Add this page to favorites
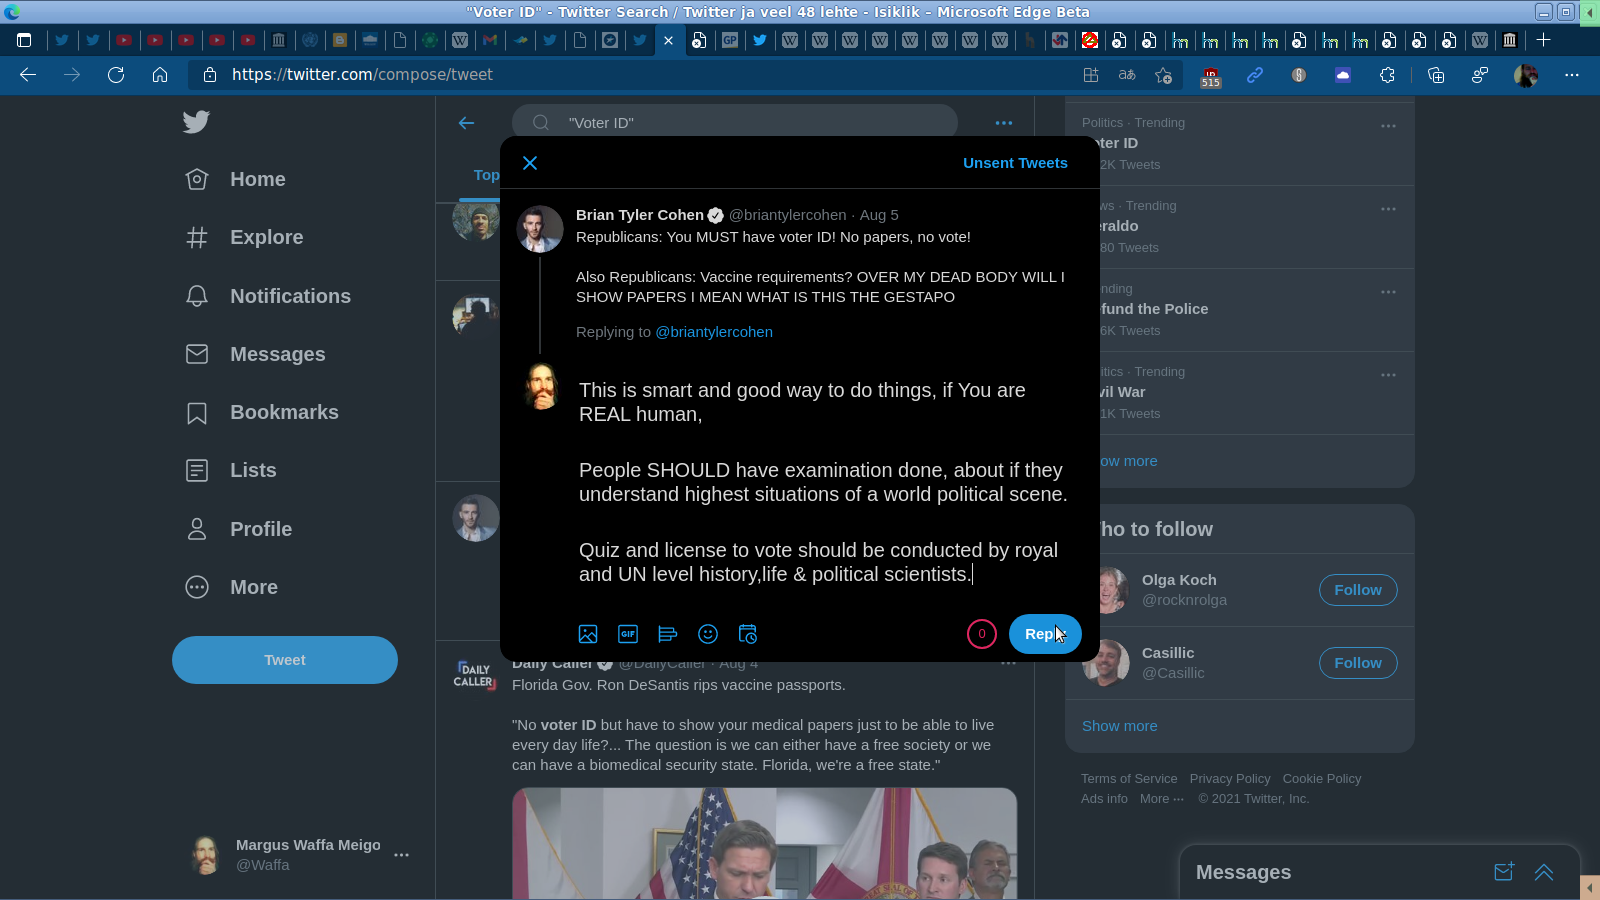 click(x=1163, y=75)
